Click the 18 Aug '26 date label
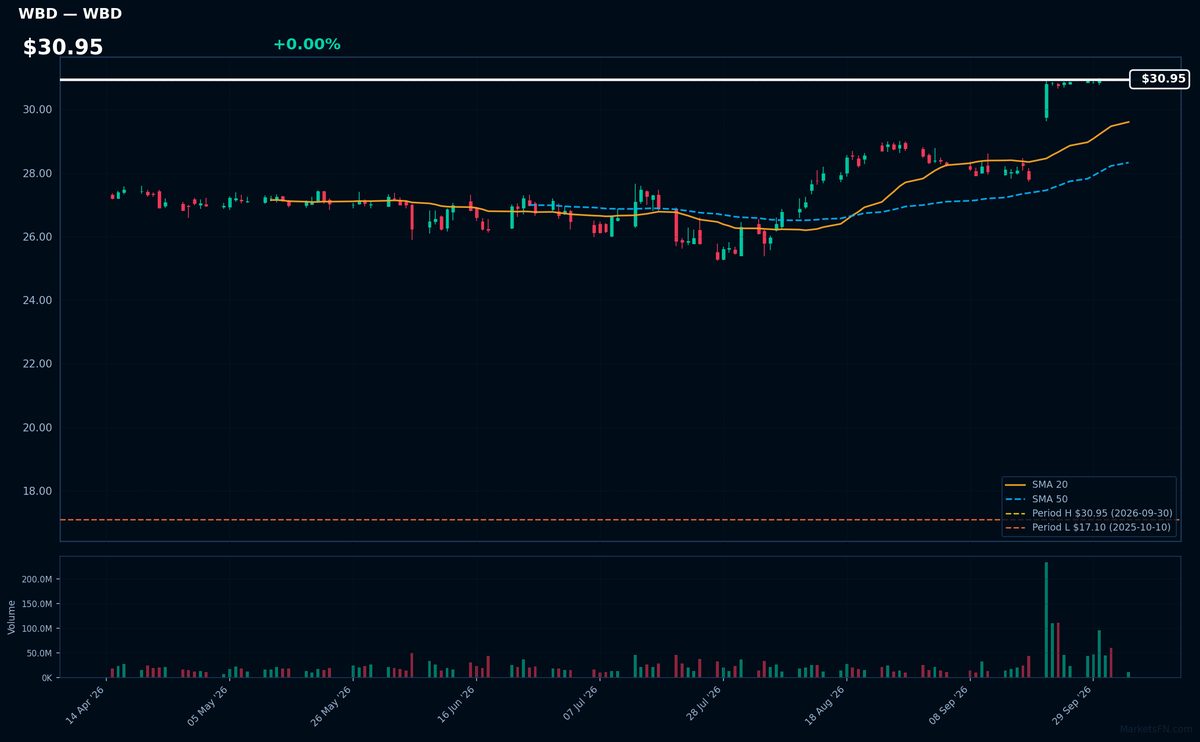The width and height of the screenshot is (1200, 742). [x=825, y=704]
